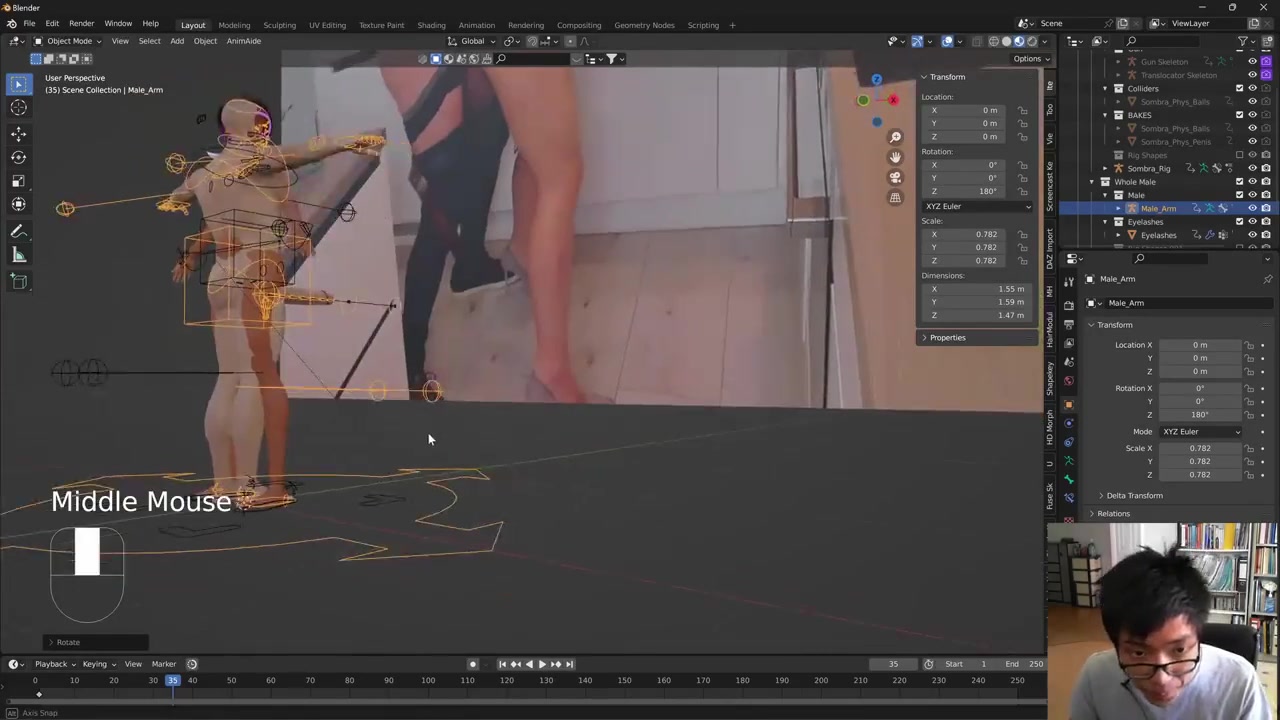Play the animation in timeline

(x=542, y=664)
